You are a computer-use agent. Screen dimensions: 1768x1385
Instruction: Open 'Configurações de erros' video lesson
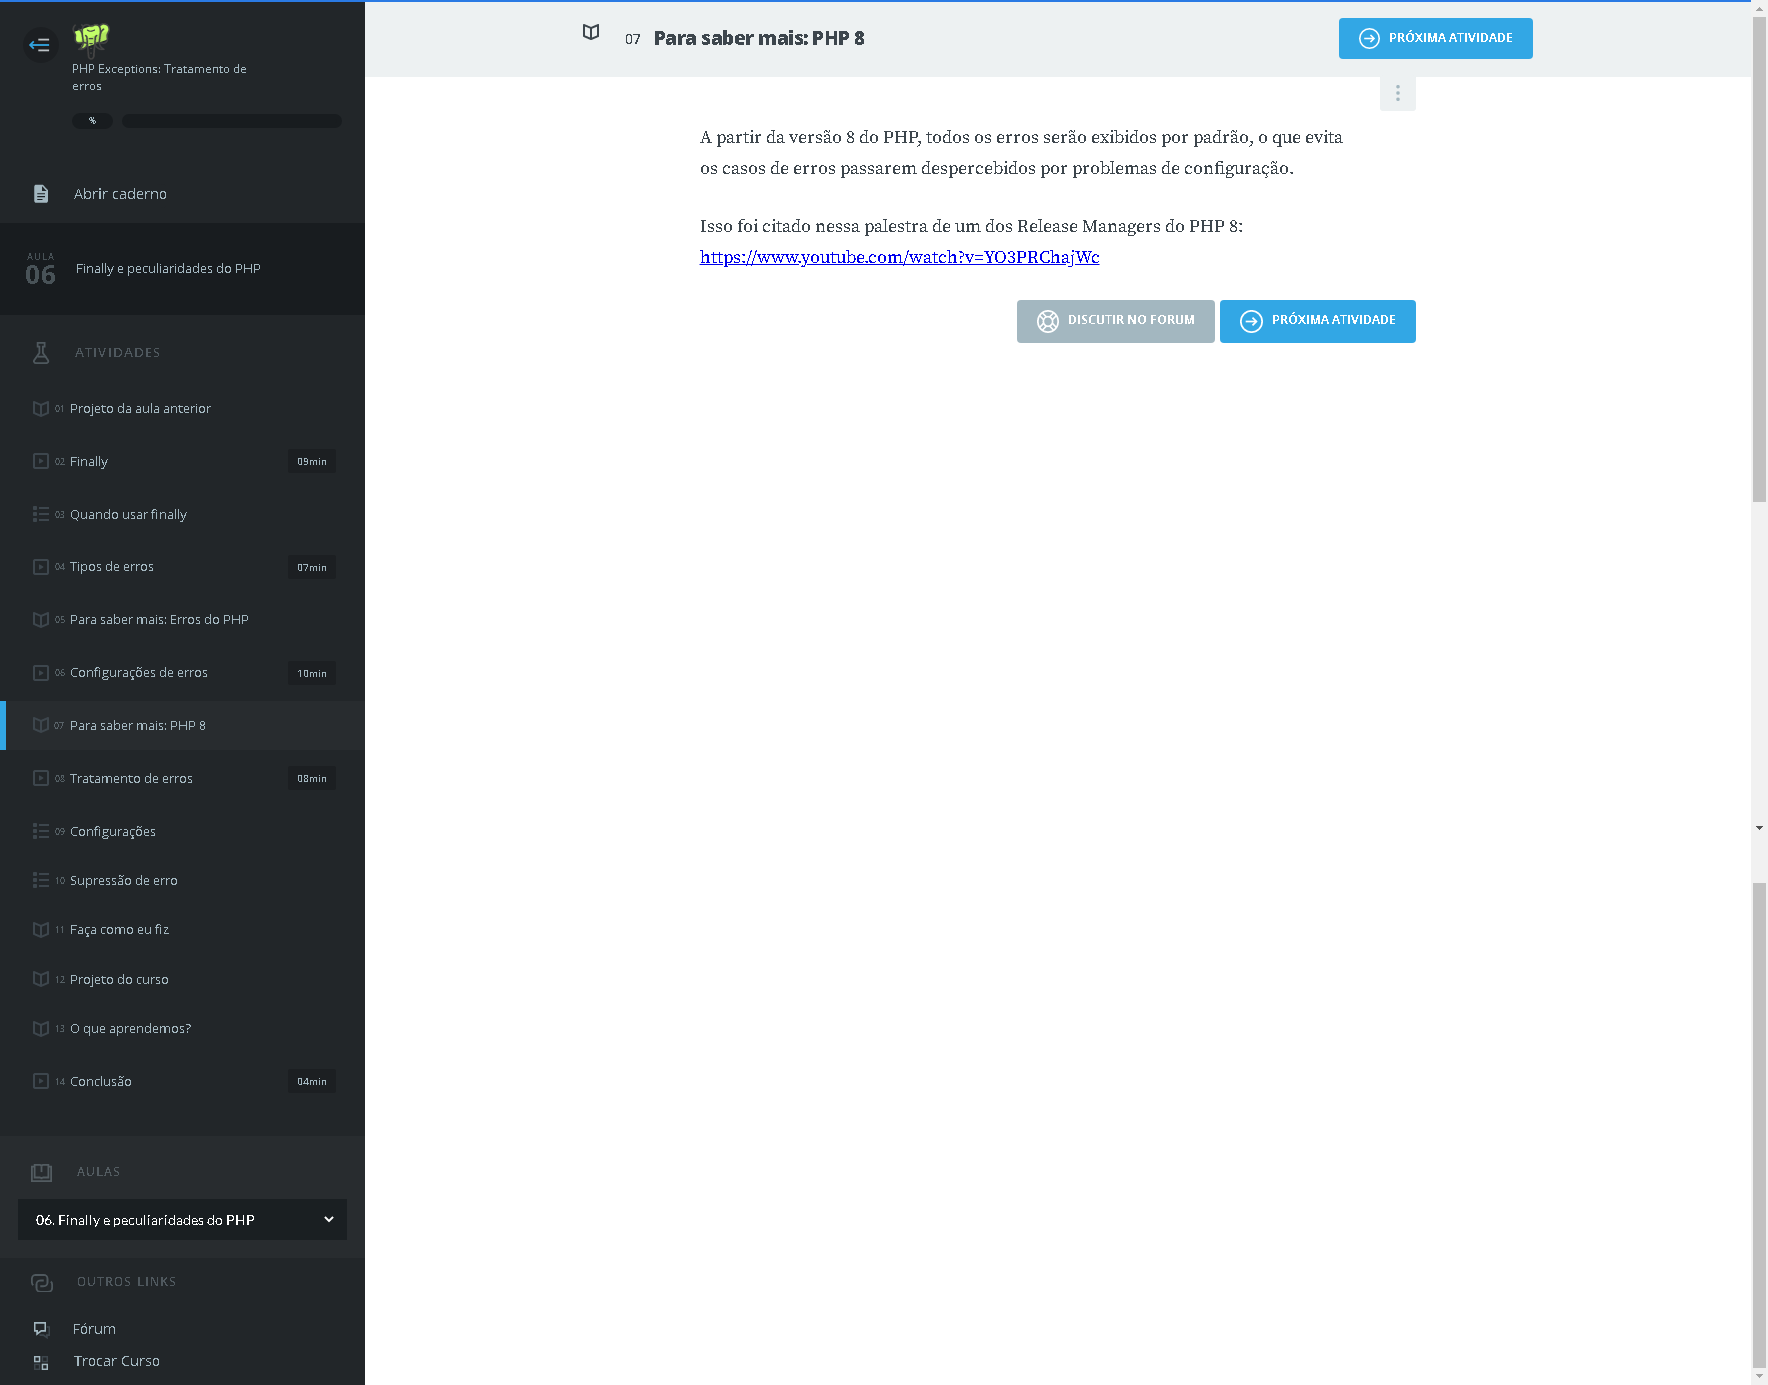pos(139,673)
